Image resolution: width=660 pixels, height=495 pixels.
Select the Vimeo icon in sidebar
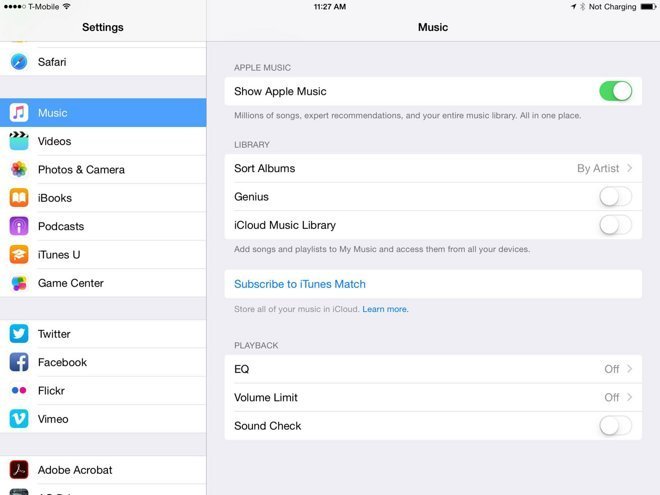coord(19,419)
